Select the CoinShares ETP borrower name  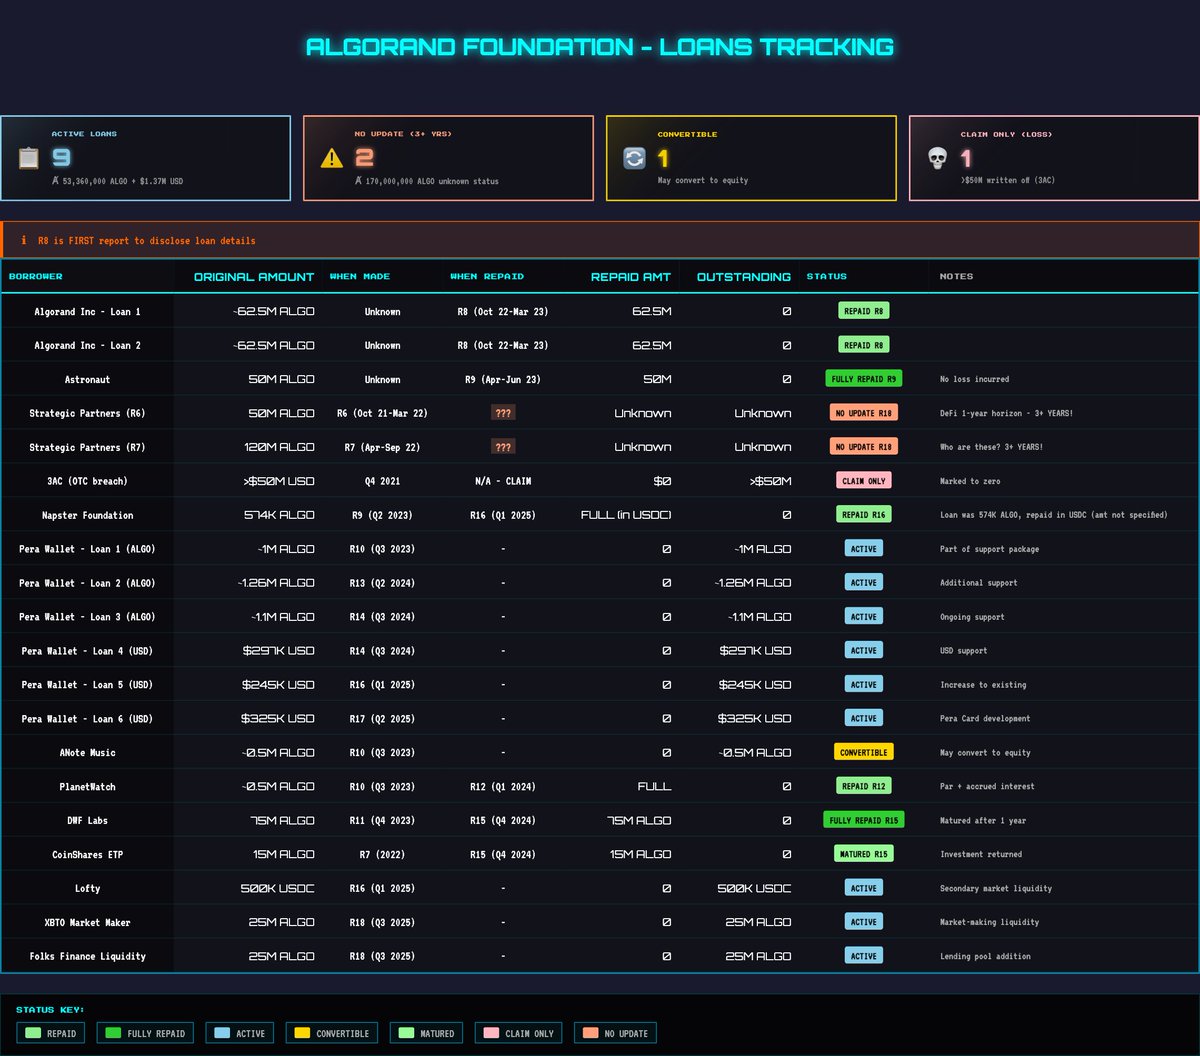88,854
